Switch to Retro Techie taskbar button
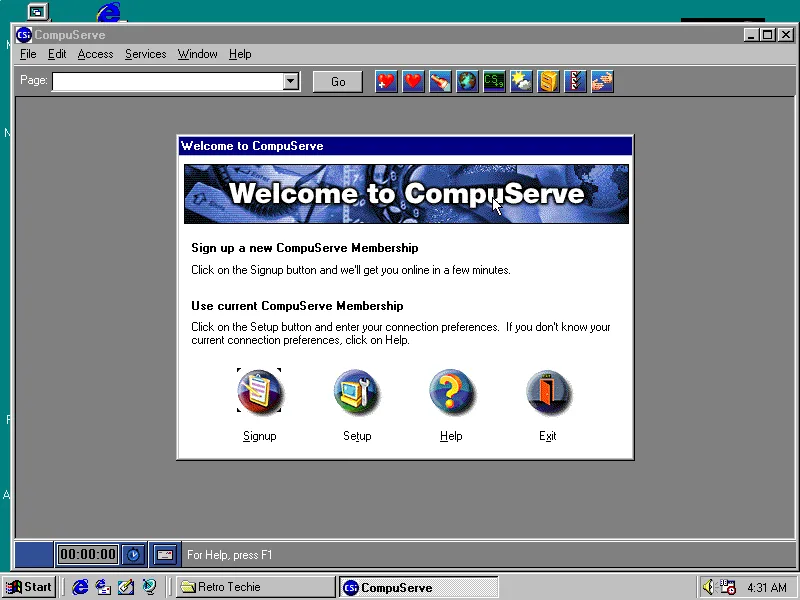This screenshot has height=600, width=800. click(256, 587)
